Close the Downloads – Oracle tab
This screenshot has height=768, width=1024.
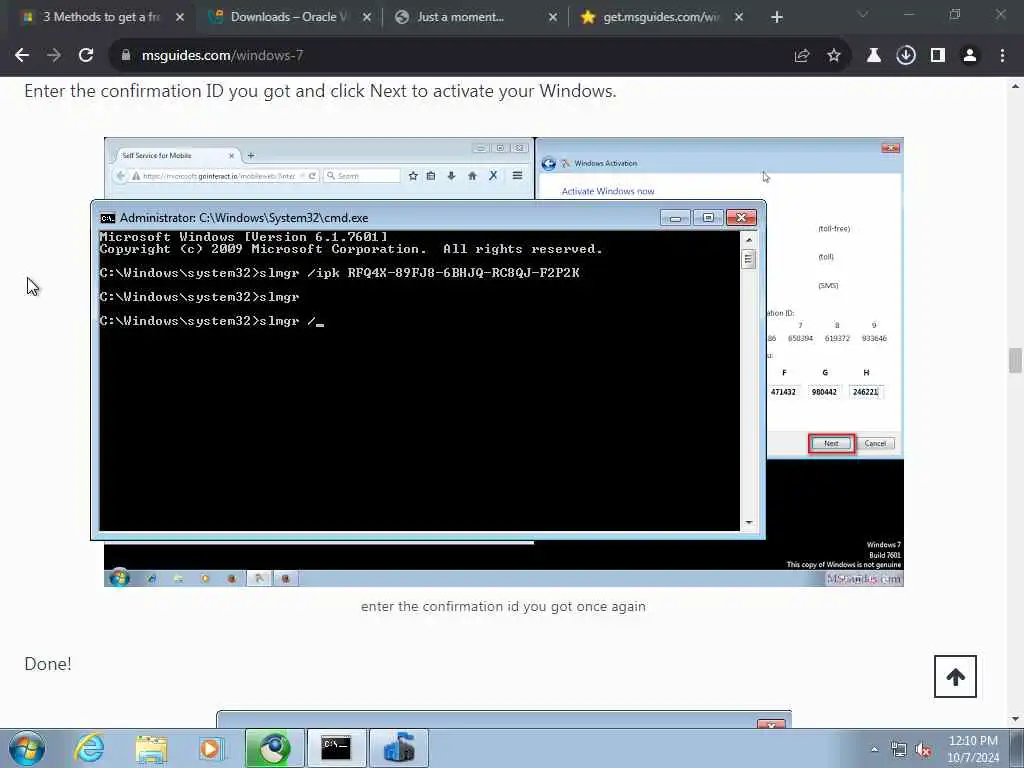[367, 17]
